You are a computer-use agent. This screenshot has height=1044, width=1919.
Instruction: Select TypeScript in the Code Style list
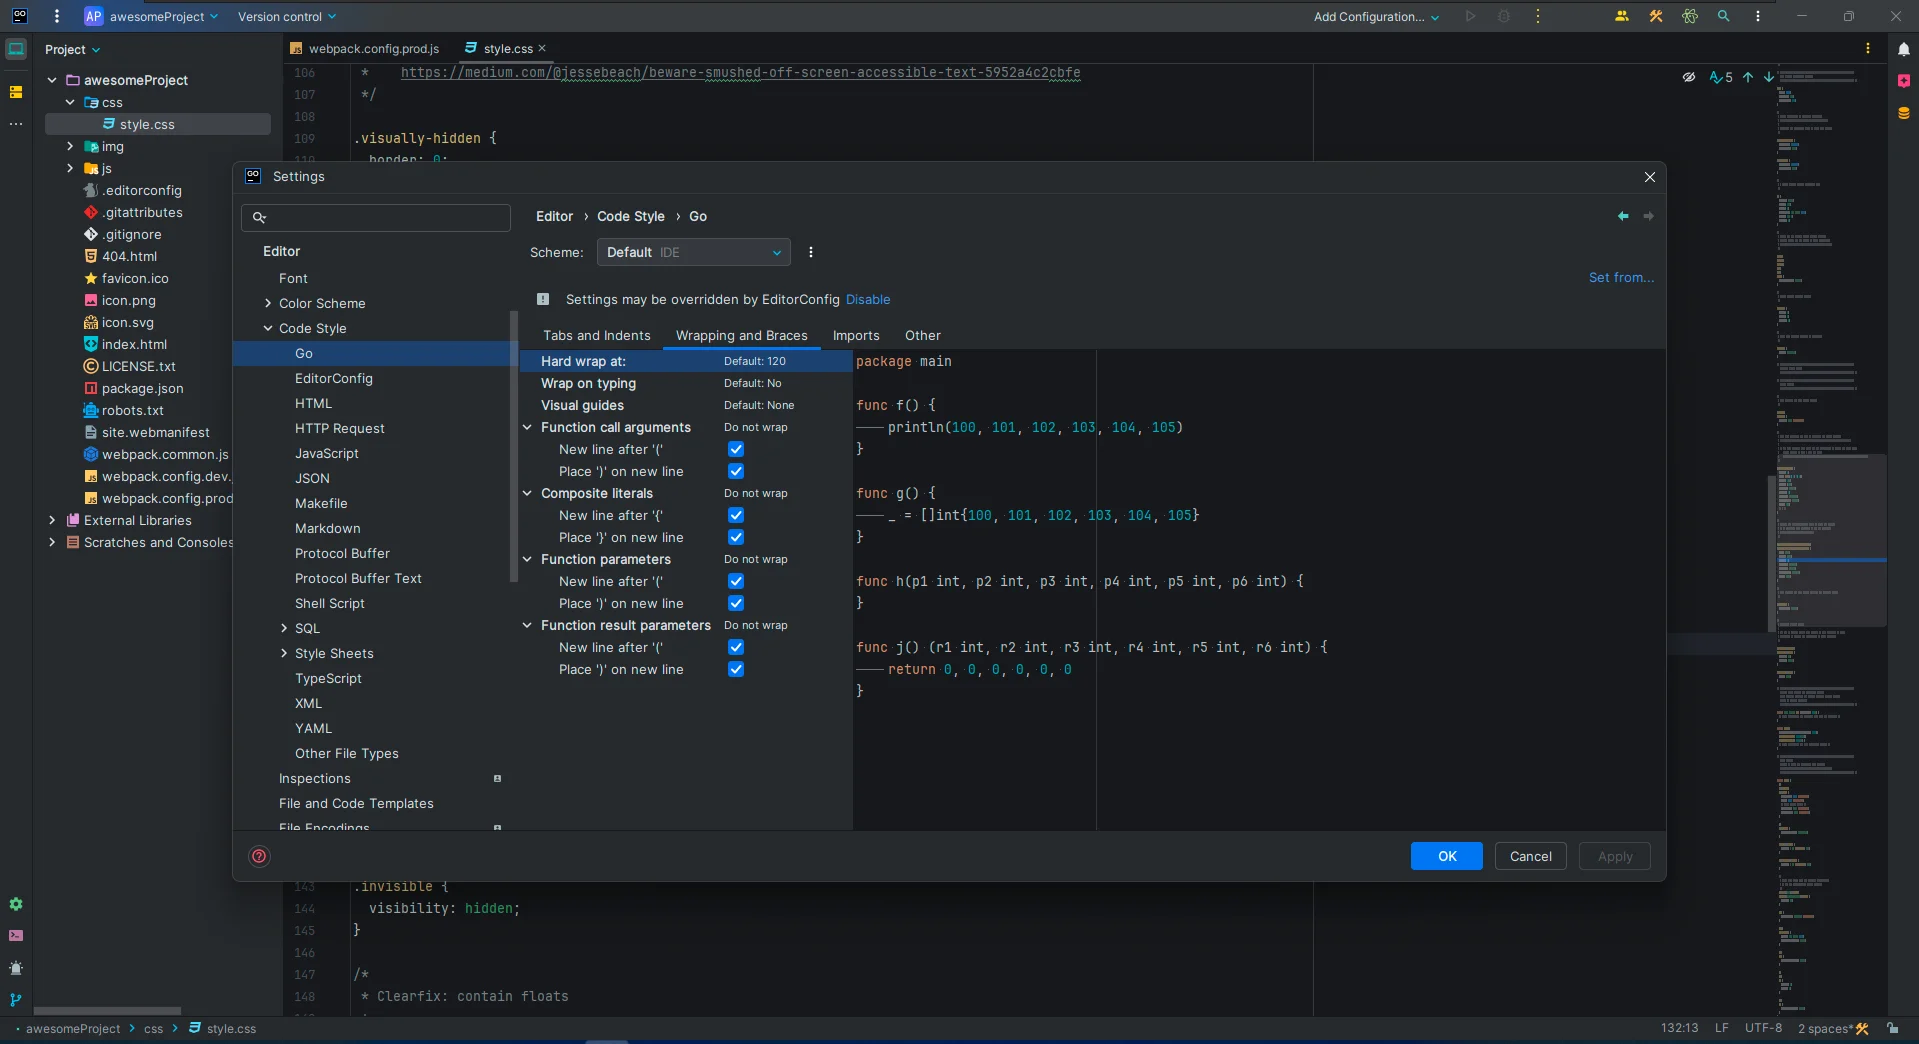click(328, 679)
